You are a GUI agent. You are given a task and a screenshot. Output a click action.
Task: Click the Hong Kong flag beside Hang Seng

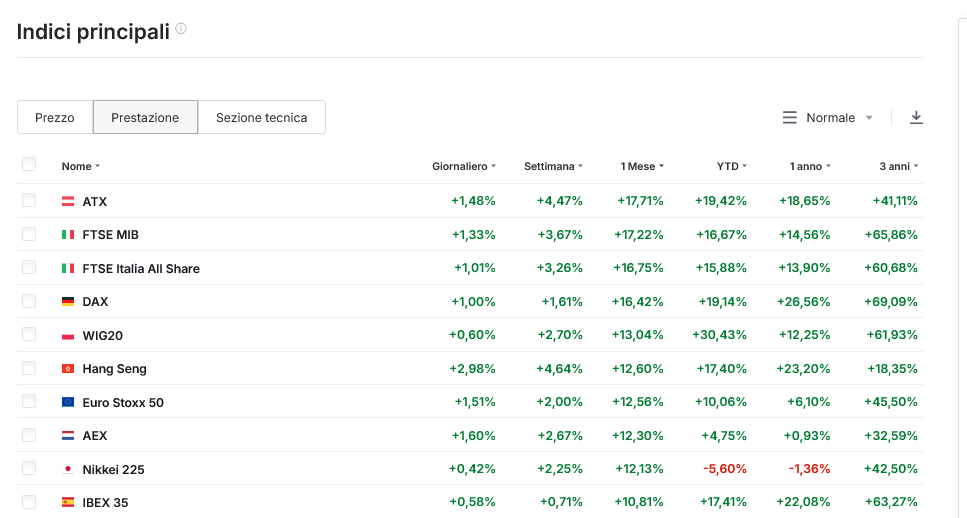[68, 369]
